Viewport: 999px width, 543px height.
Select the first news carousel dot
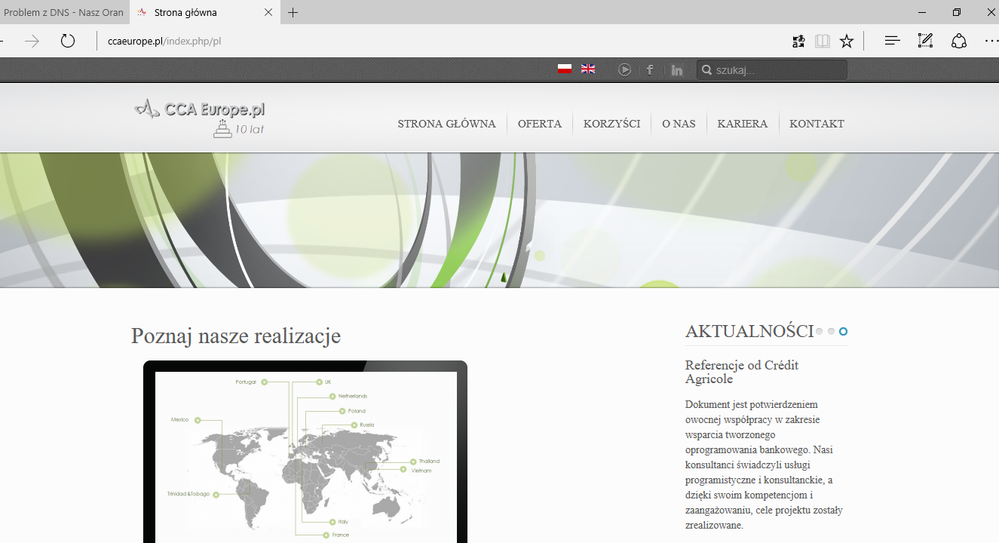(x=820, y=331)
